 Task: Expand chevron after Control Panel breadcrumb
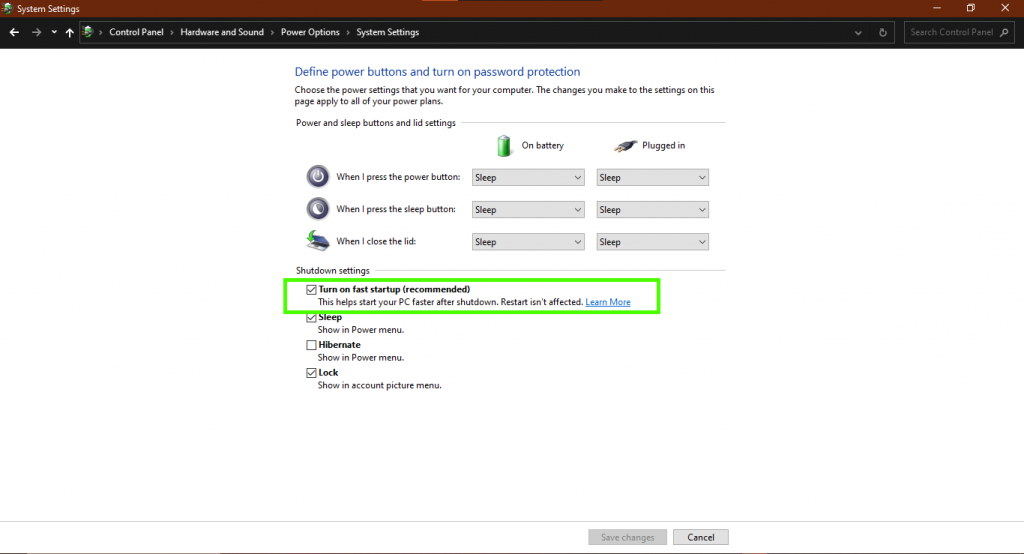coord(172,32)
